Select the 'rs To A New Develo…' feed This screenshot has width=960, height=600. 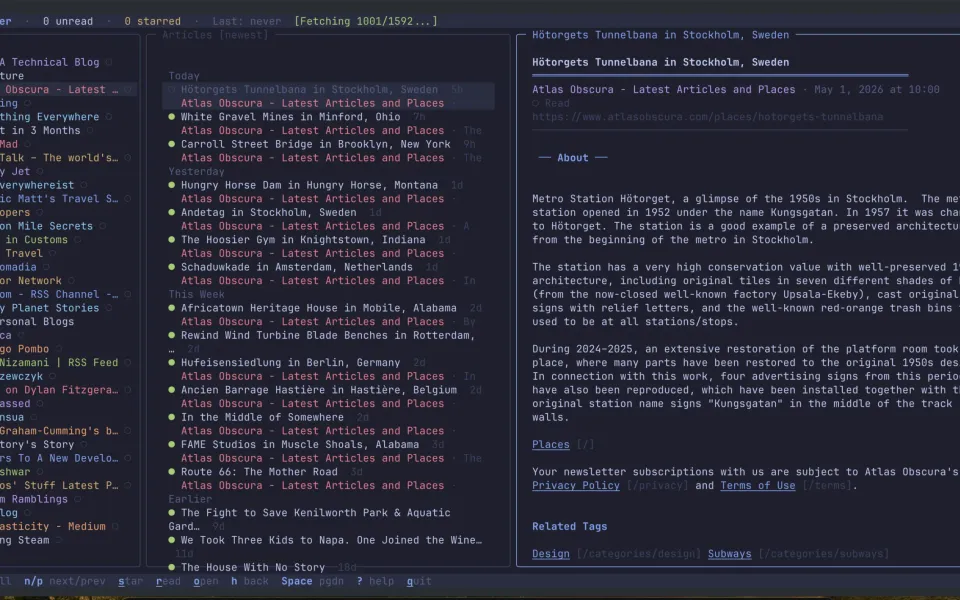(x=59, y=458)
